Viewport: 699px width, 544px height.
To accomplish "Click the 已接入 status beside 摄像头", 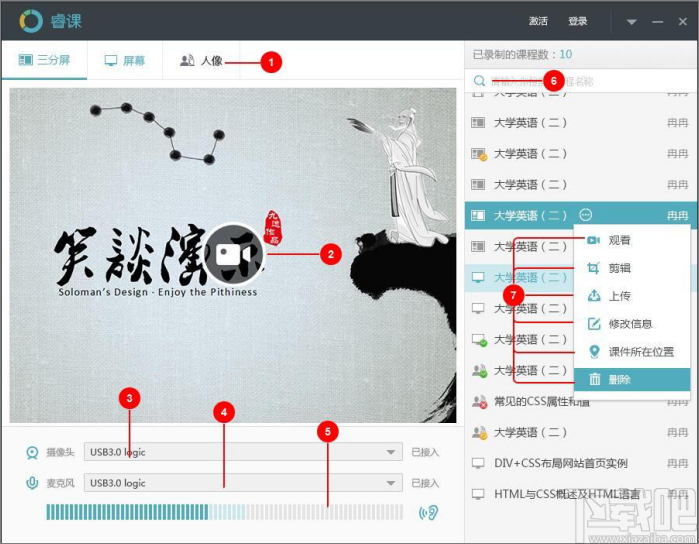I will pyautogui.click(x=425, y=452).
